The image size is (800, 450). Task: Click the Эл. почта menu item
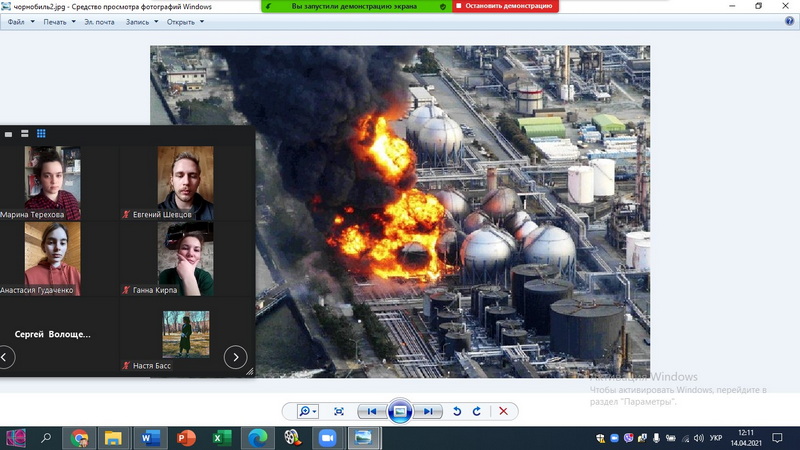[x=98, y=21]
